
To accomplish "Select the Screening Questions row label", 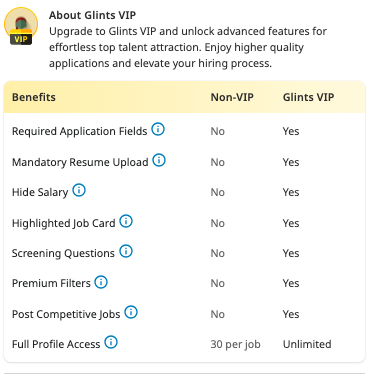I will [x=63, y=253].
